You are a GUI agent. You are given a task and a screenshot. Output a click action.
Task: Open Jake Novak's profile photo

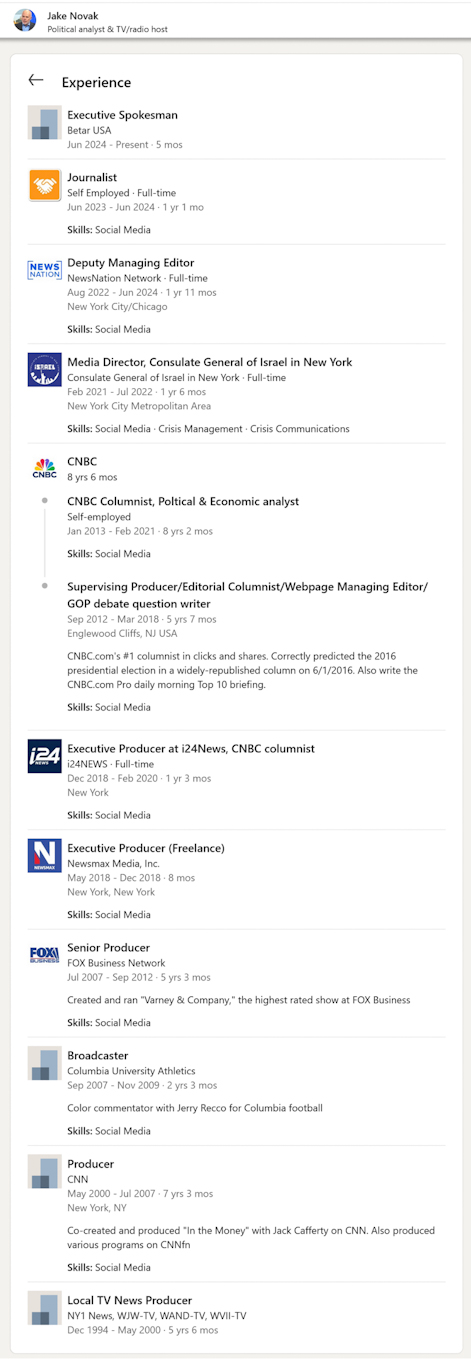(x=25, y=20)
